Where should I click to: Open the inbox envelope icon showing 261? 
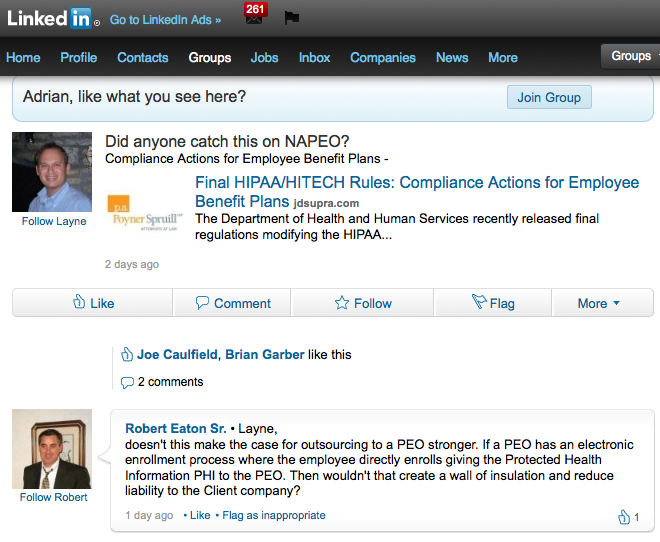[254, 15]
